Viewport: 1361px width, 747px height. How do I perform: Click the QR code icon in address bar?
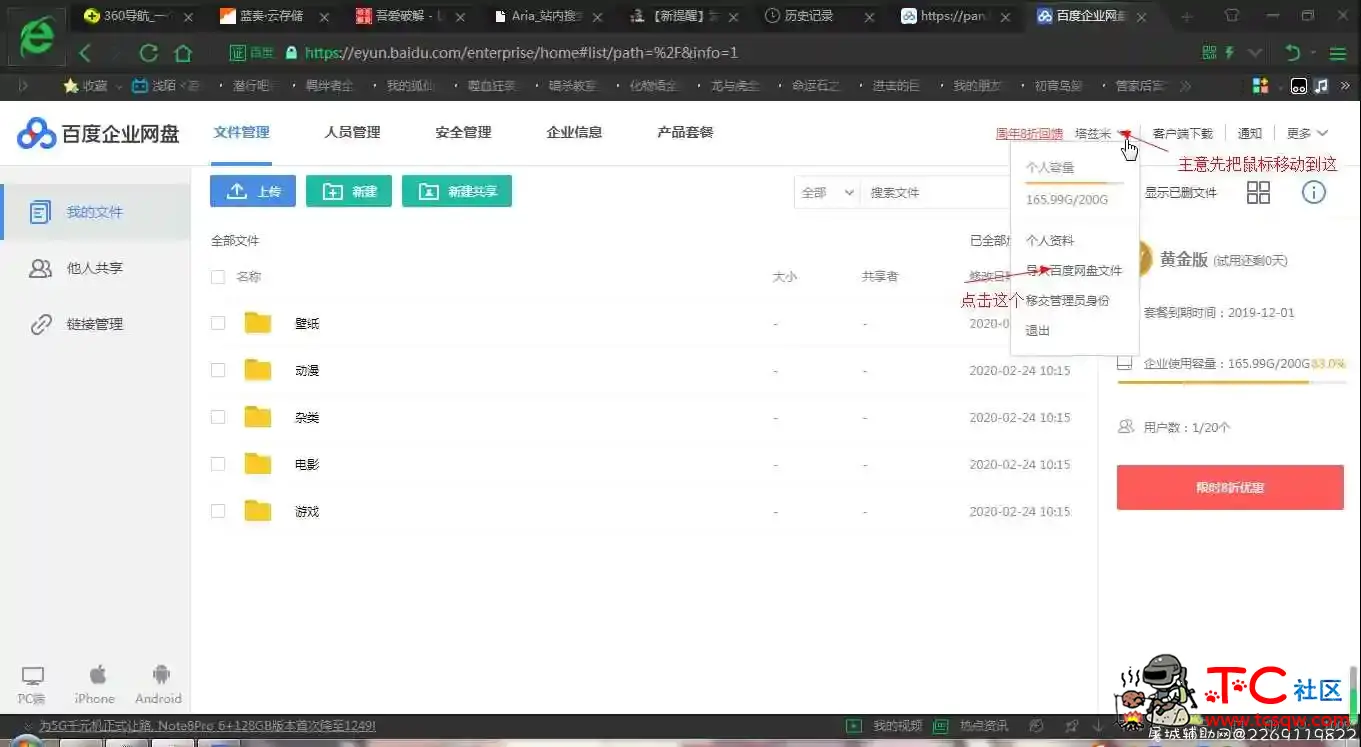(x=1209, y=53)
